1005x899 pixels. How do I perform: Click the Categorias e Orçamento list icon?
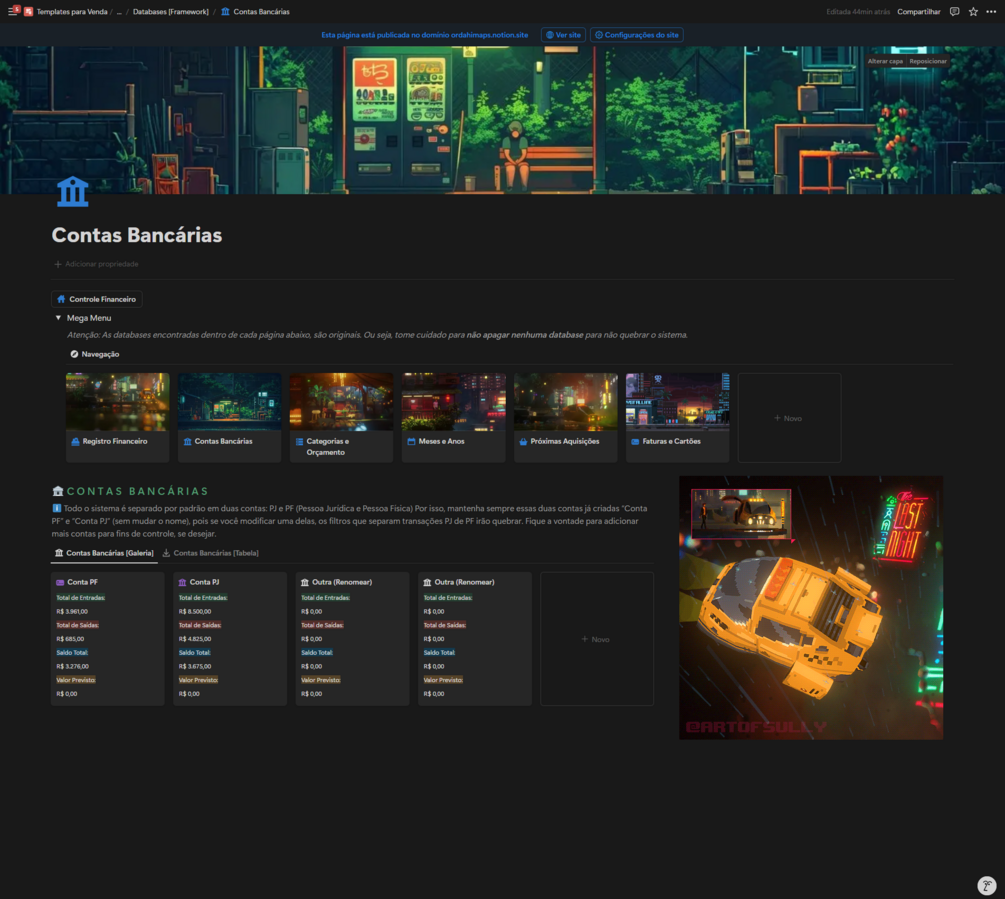click(299, 441)
